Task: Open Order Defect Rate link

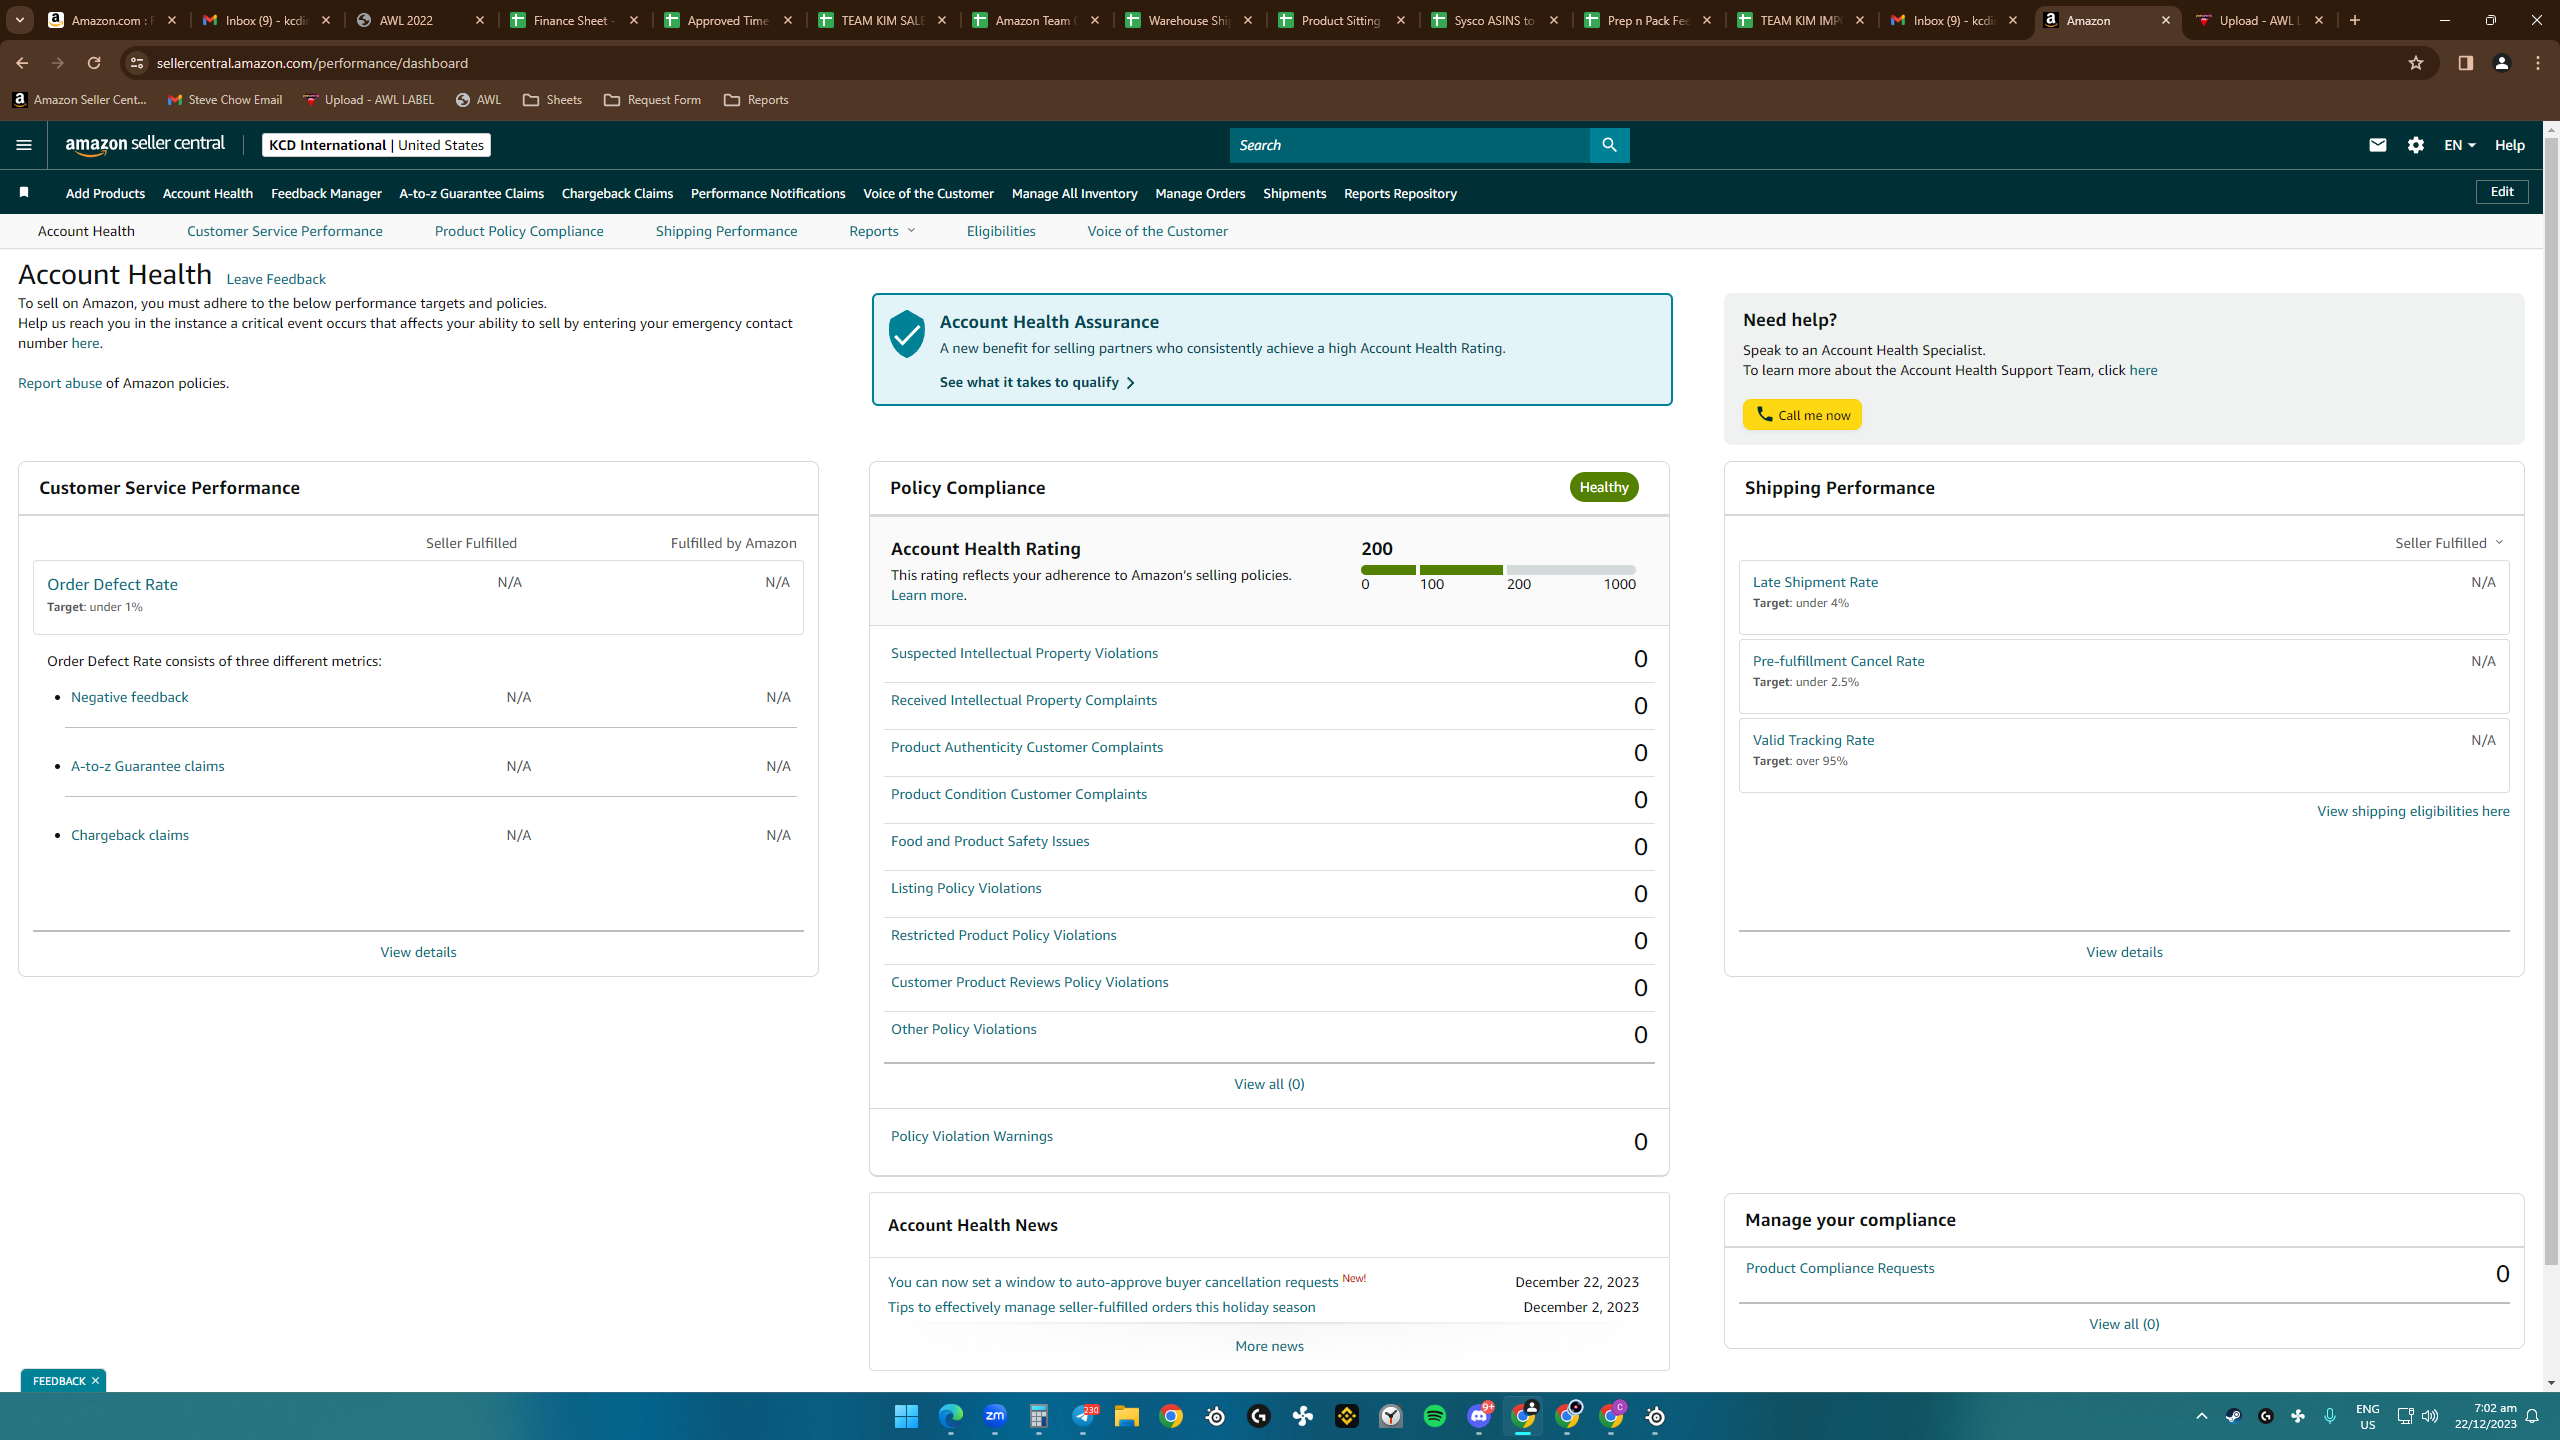Action: pos(112,584)
